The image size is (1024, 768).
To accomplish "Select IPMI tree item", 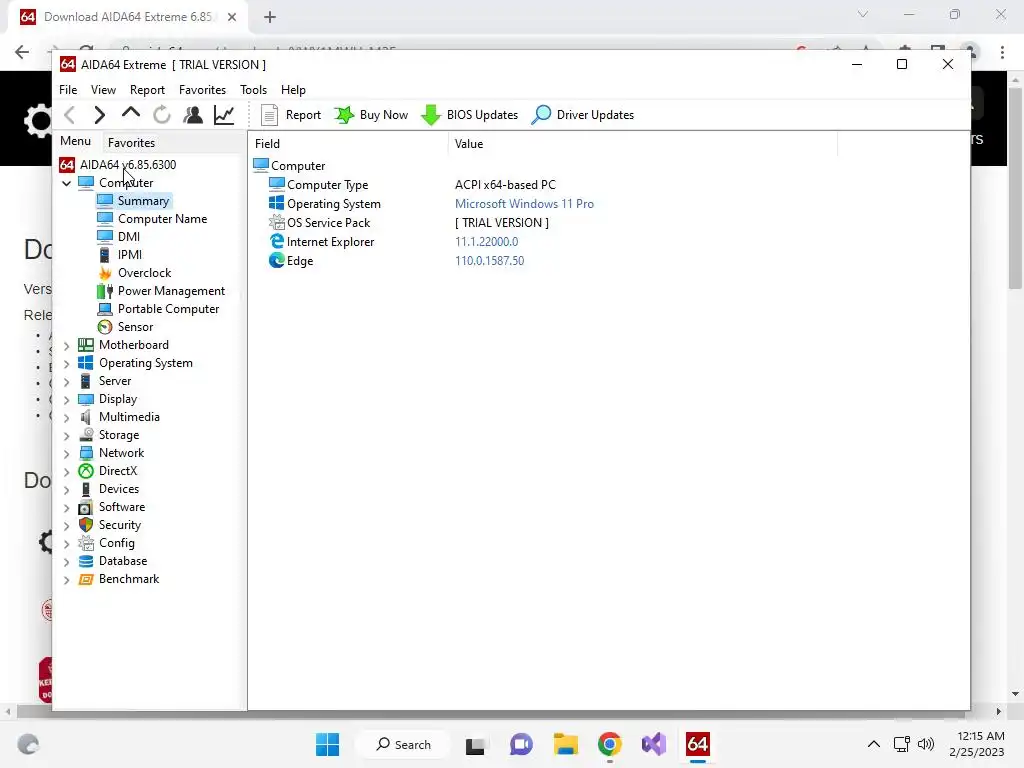I will click(x=130, y=255).
